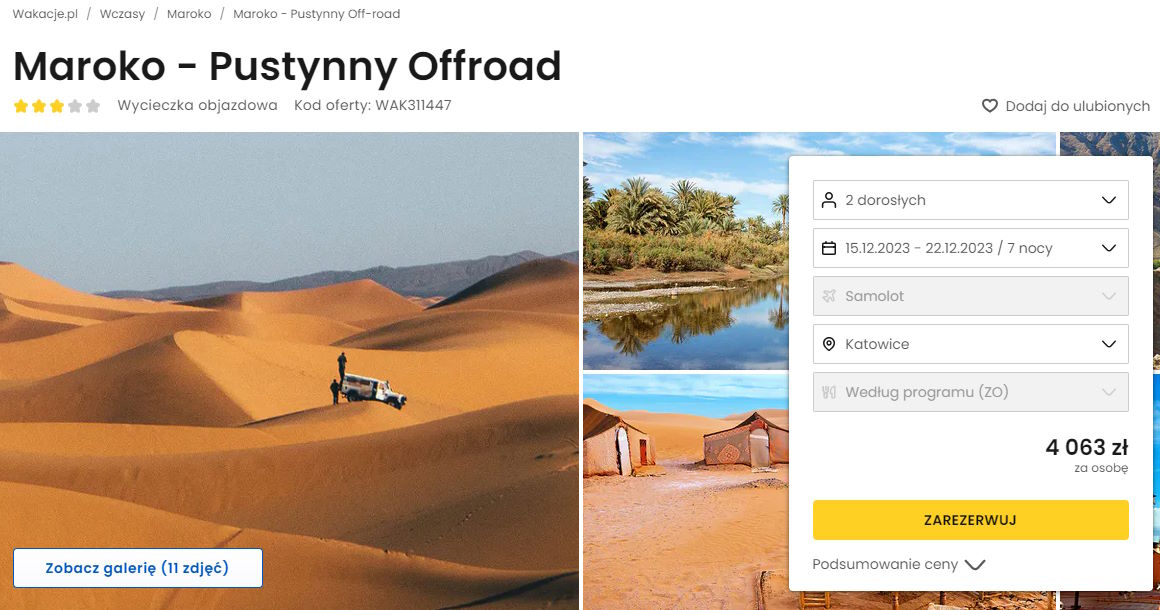Open gallery via Zobacz galerię (11 zdjęć)
This screenshot has height=610, width=1160.
click(138, 568)
